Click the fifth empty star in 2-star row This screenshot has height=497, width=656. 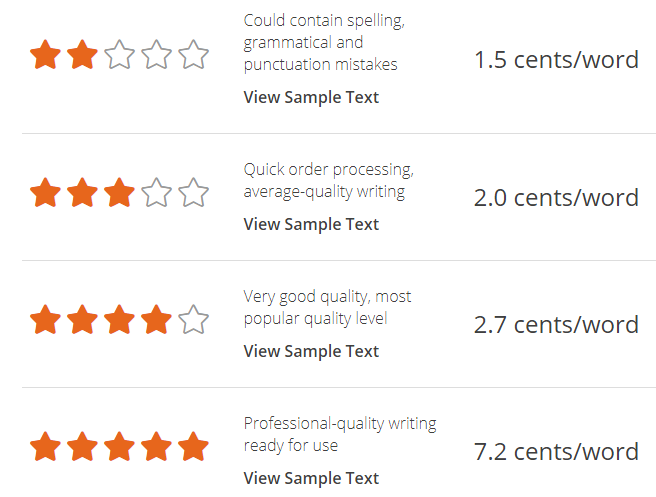(193, 54)
